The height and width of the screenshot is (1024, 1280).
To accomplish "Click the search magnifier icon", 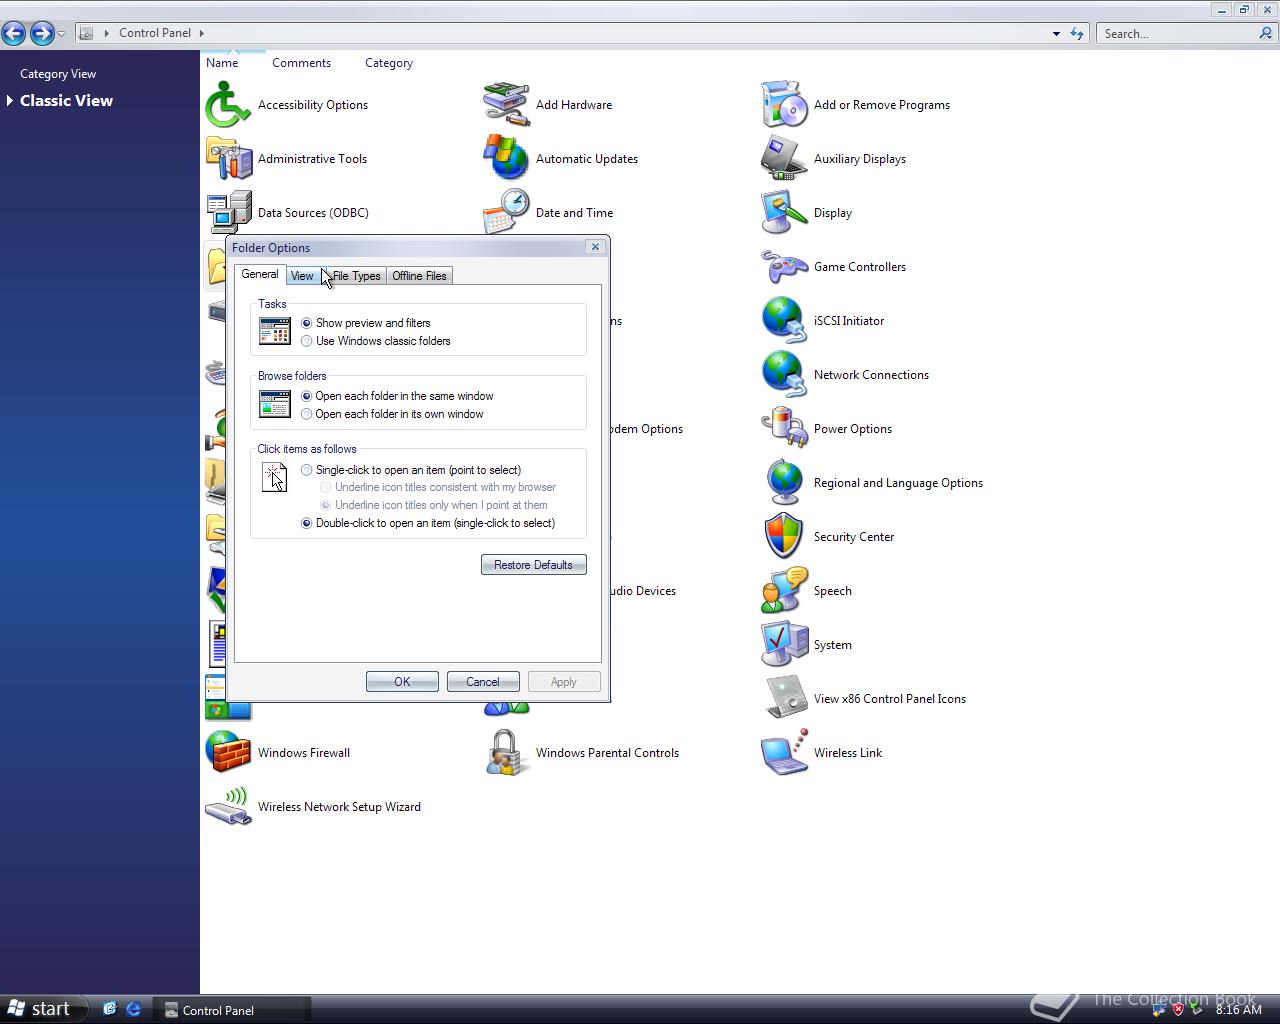I will (x=1266, y=33).
